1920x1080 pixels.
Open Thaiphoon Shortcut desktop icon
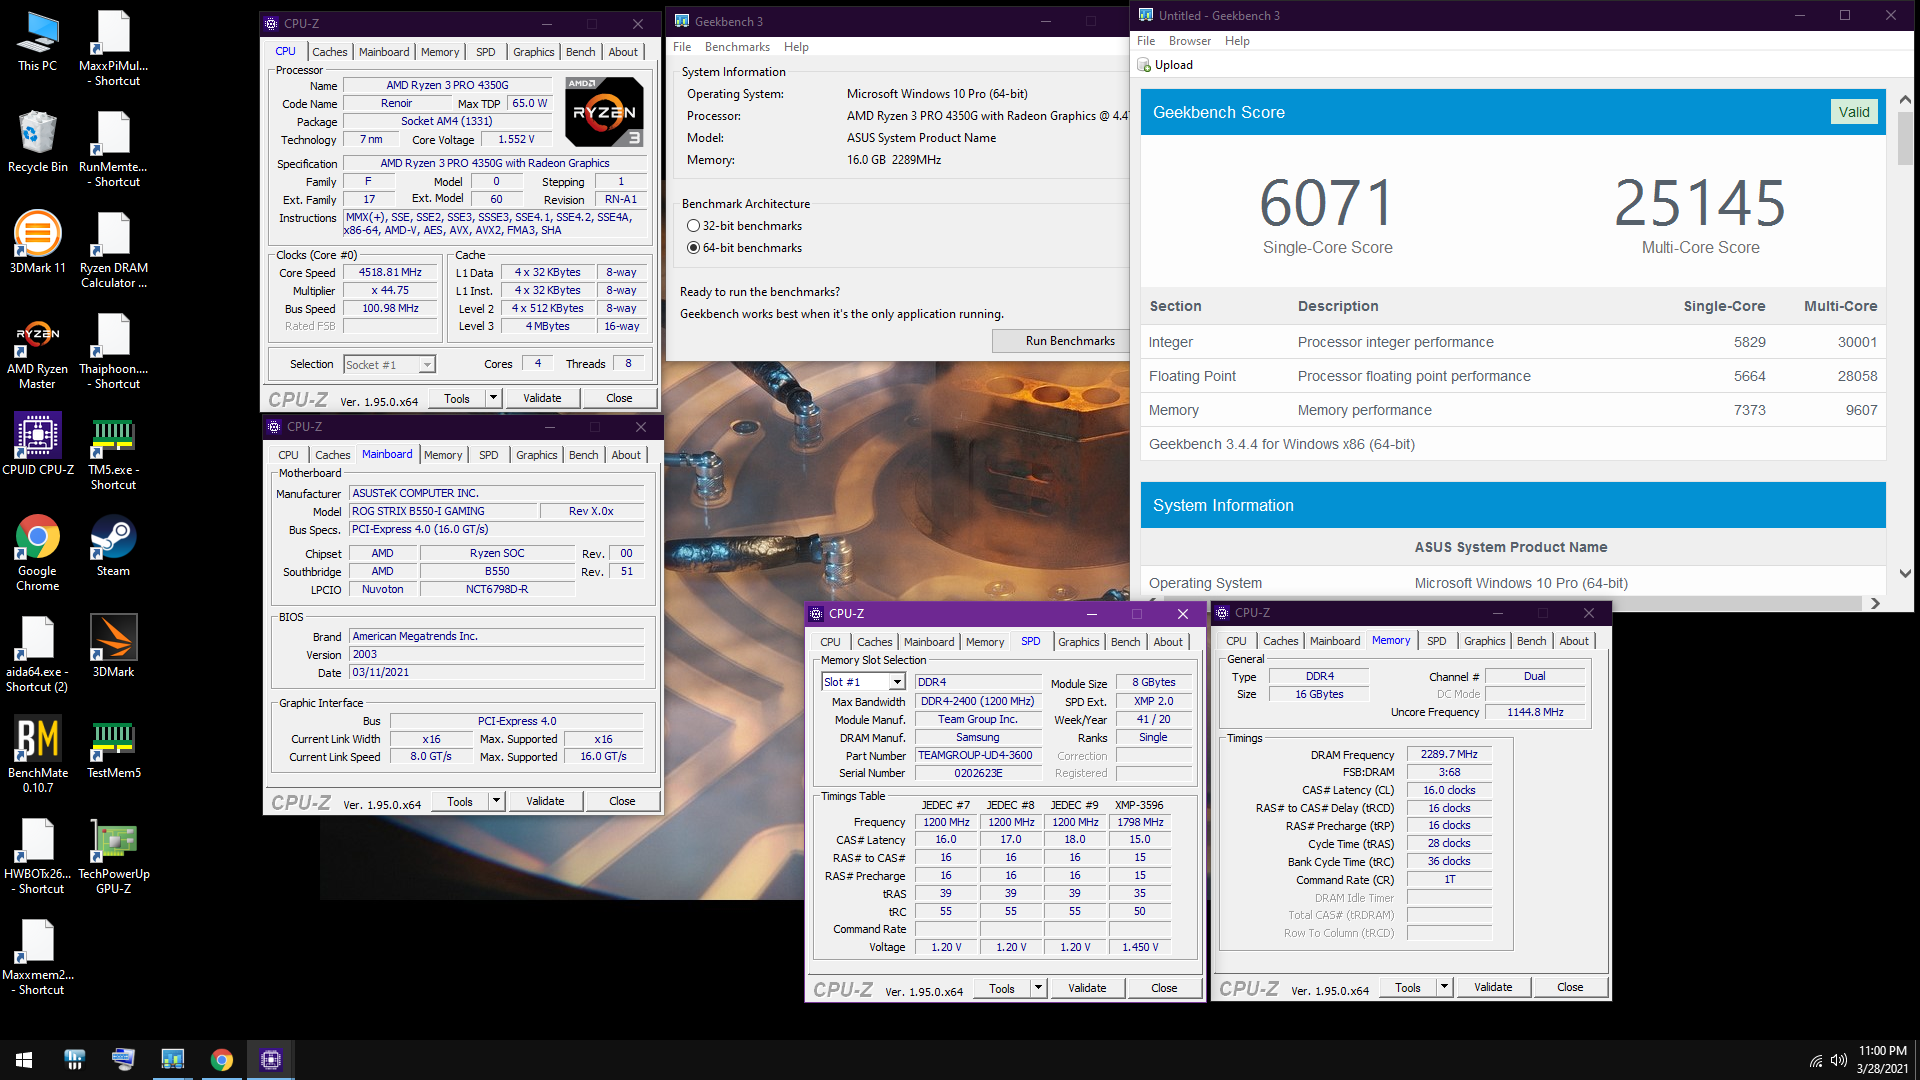(113, 351)
